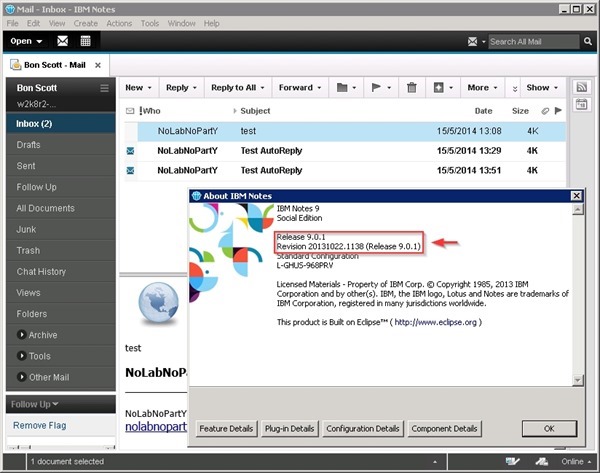600x473 pixels.
Task: Expand the Archive section in sidebar
Action: coord(22,334)
